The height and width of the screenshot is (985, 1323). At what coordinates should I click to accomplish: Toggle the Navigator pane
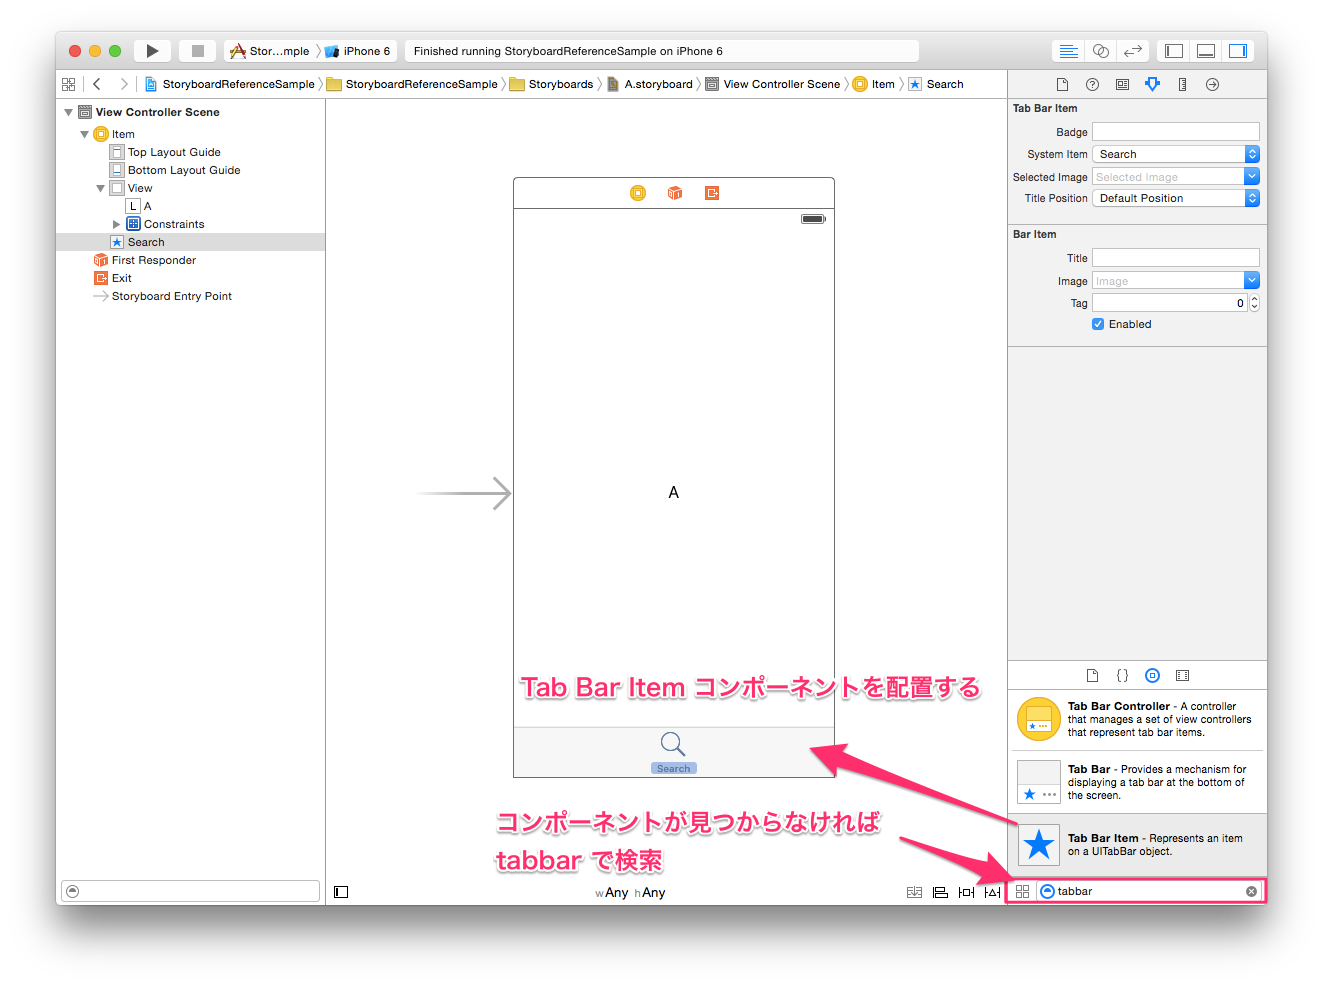tap(1174, 51)
